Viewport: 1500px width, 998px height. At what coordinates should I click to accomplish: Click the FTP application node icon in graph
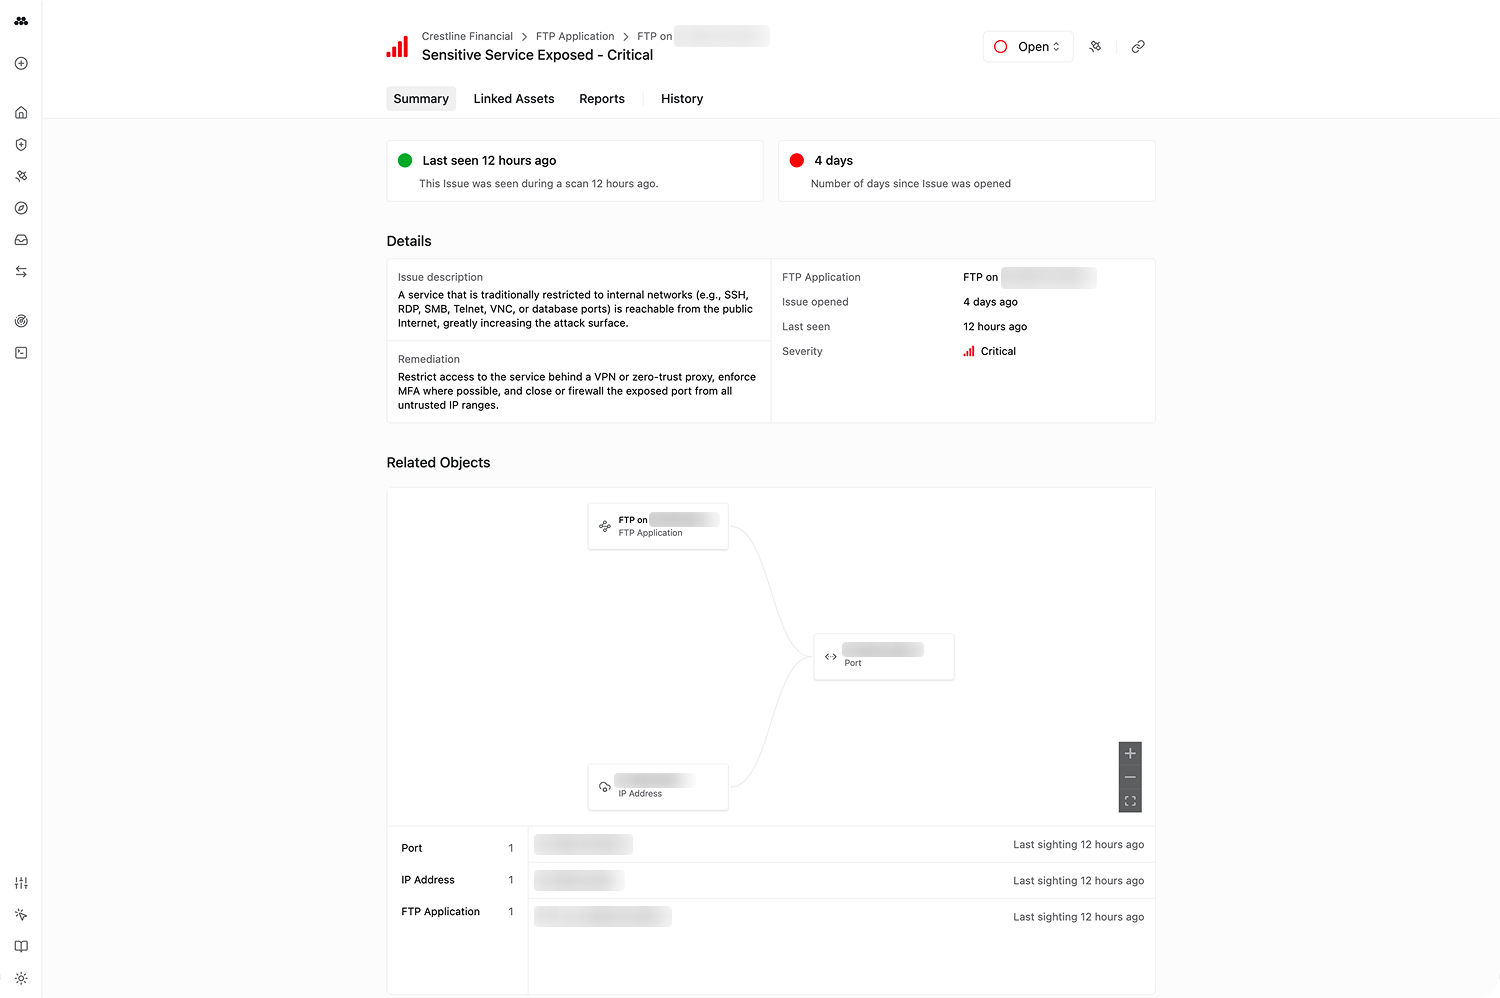(x=605, y=526)
